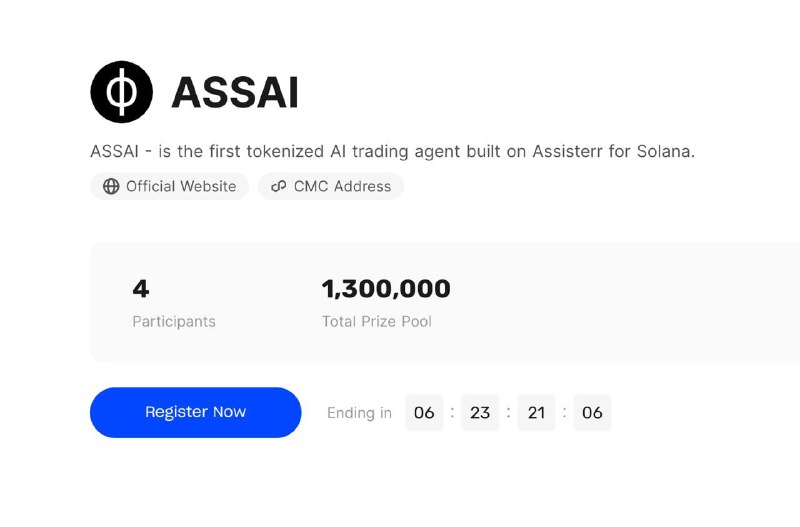Open the Official Website link

pos(169,186)
